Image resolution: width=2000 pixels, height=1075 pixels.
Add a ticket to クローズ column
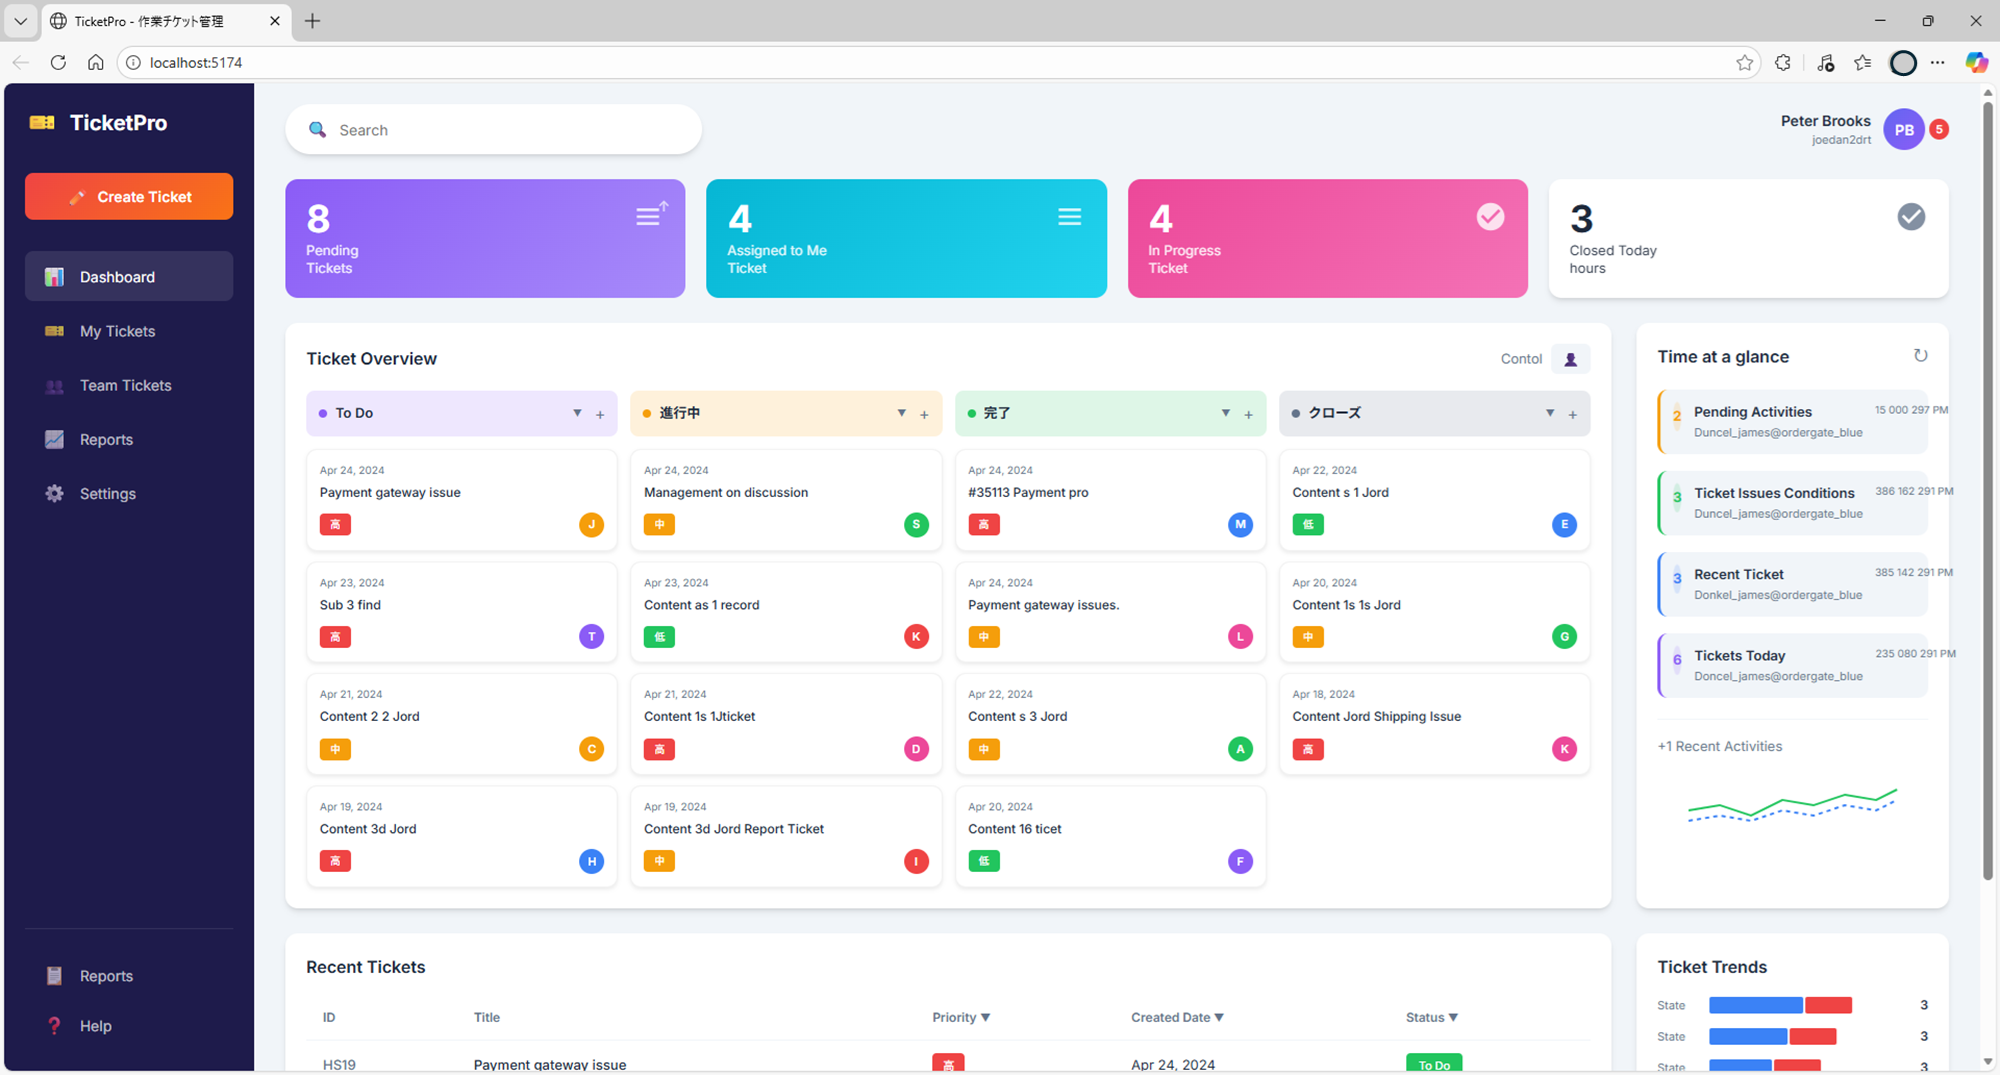click(x=1572, y=414)
